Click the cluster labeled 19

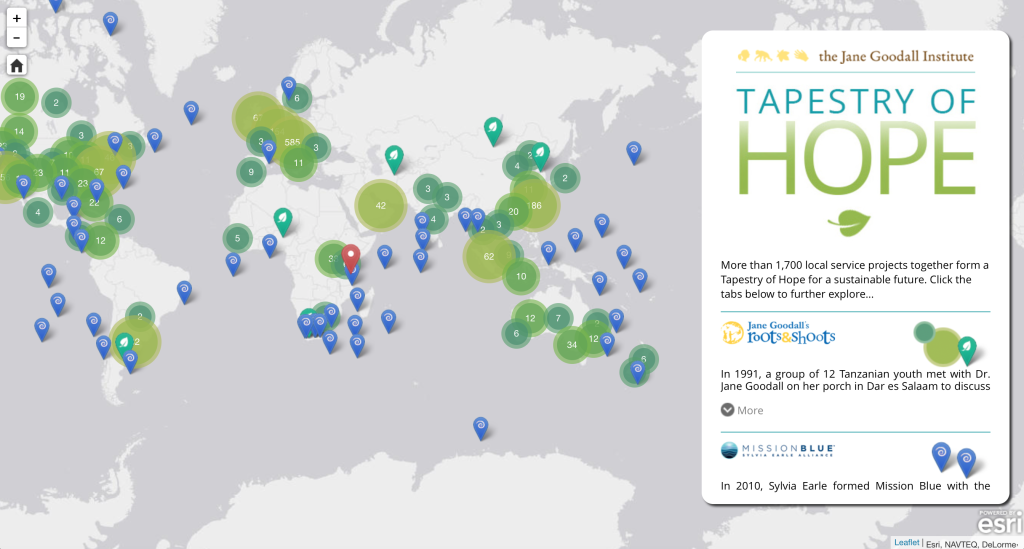pyautogui.click(x=20, y=97)
